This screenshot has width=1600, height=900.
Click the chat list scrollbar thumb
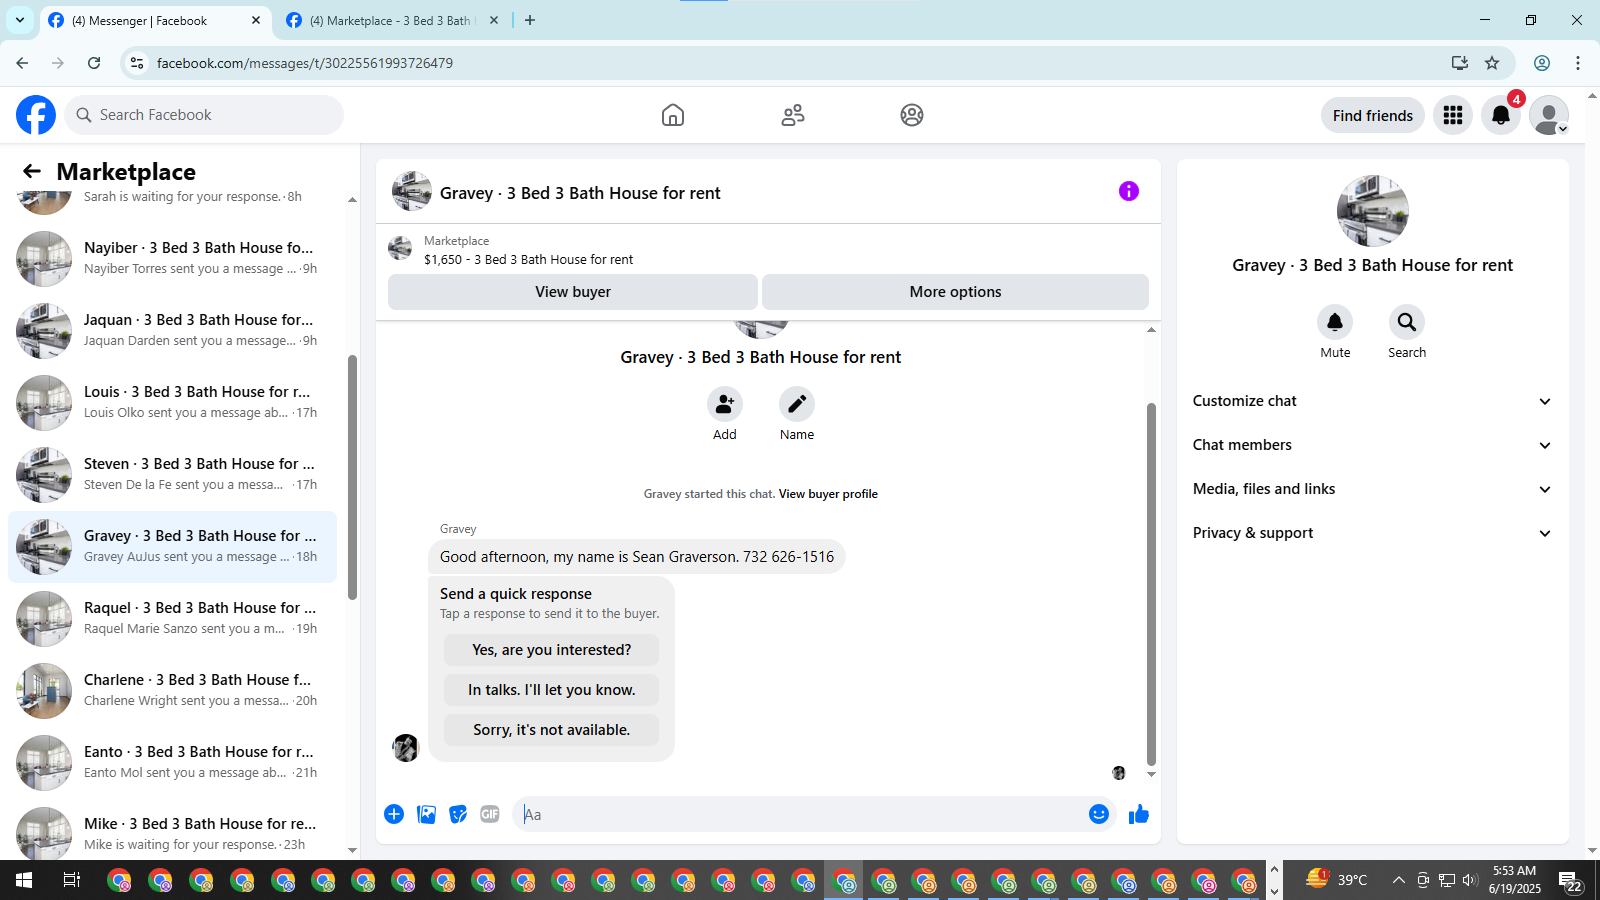pyautogui.click(x=352, y=477)
